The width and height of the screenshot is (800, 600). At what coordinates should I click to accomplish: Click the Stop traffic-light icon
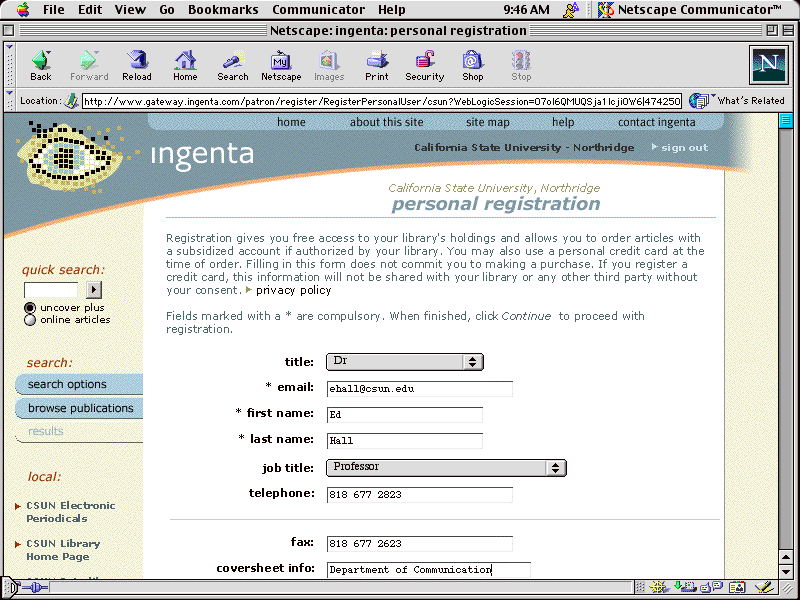[521, 66]
